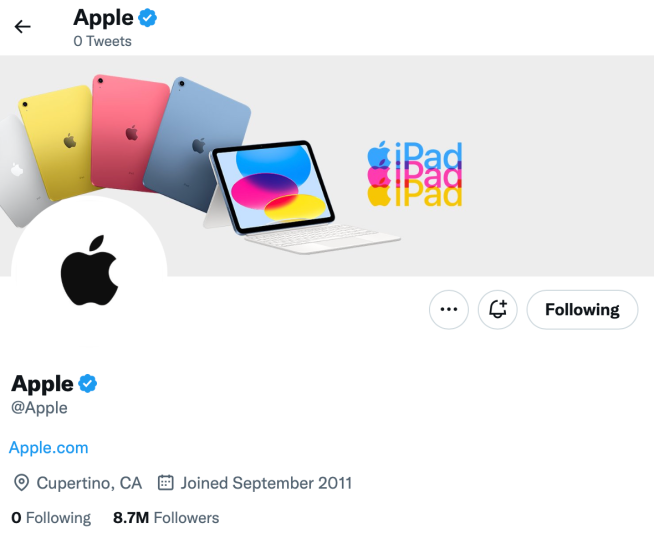Click the colorful iPad logo text in banner

tap(416, 175)
